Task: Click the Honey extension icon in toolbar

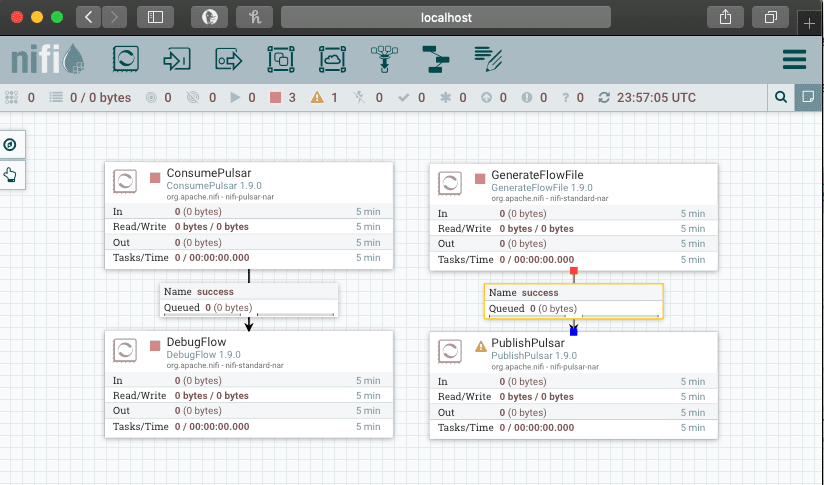Action: (x=254, y=17)
